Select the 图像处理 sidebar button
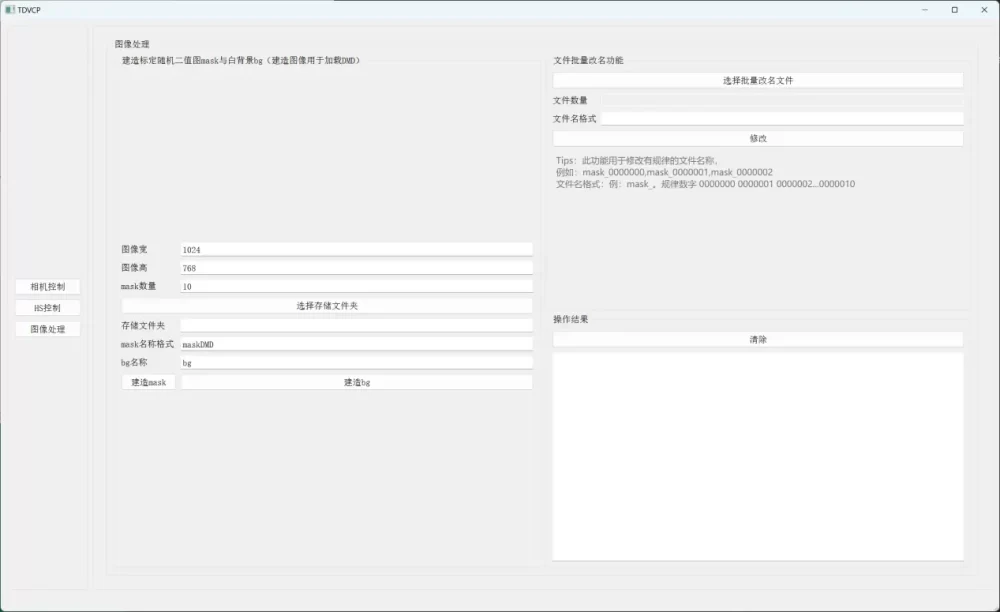This screenshot has width=1000, height=612. (47, 329)
